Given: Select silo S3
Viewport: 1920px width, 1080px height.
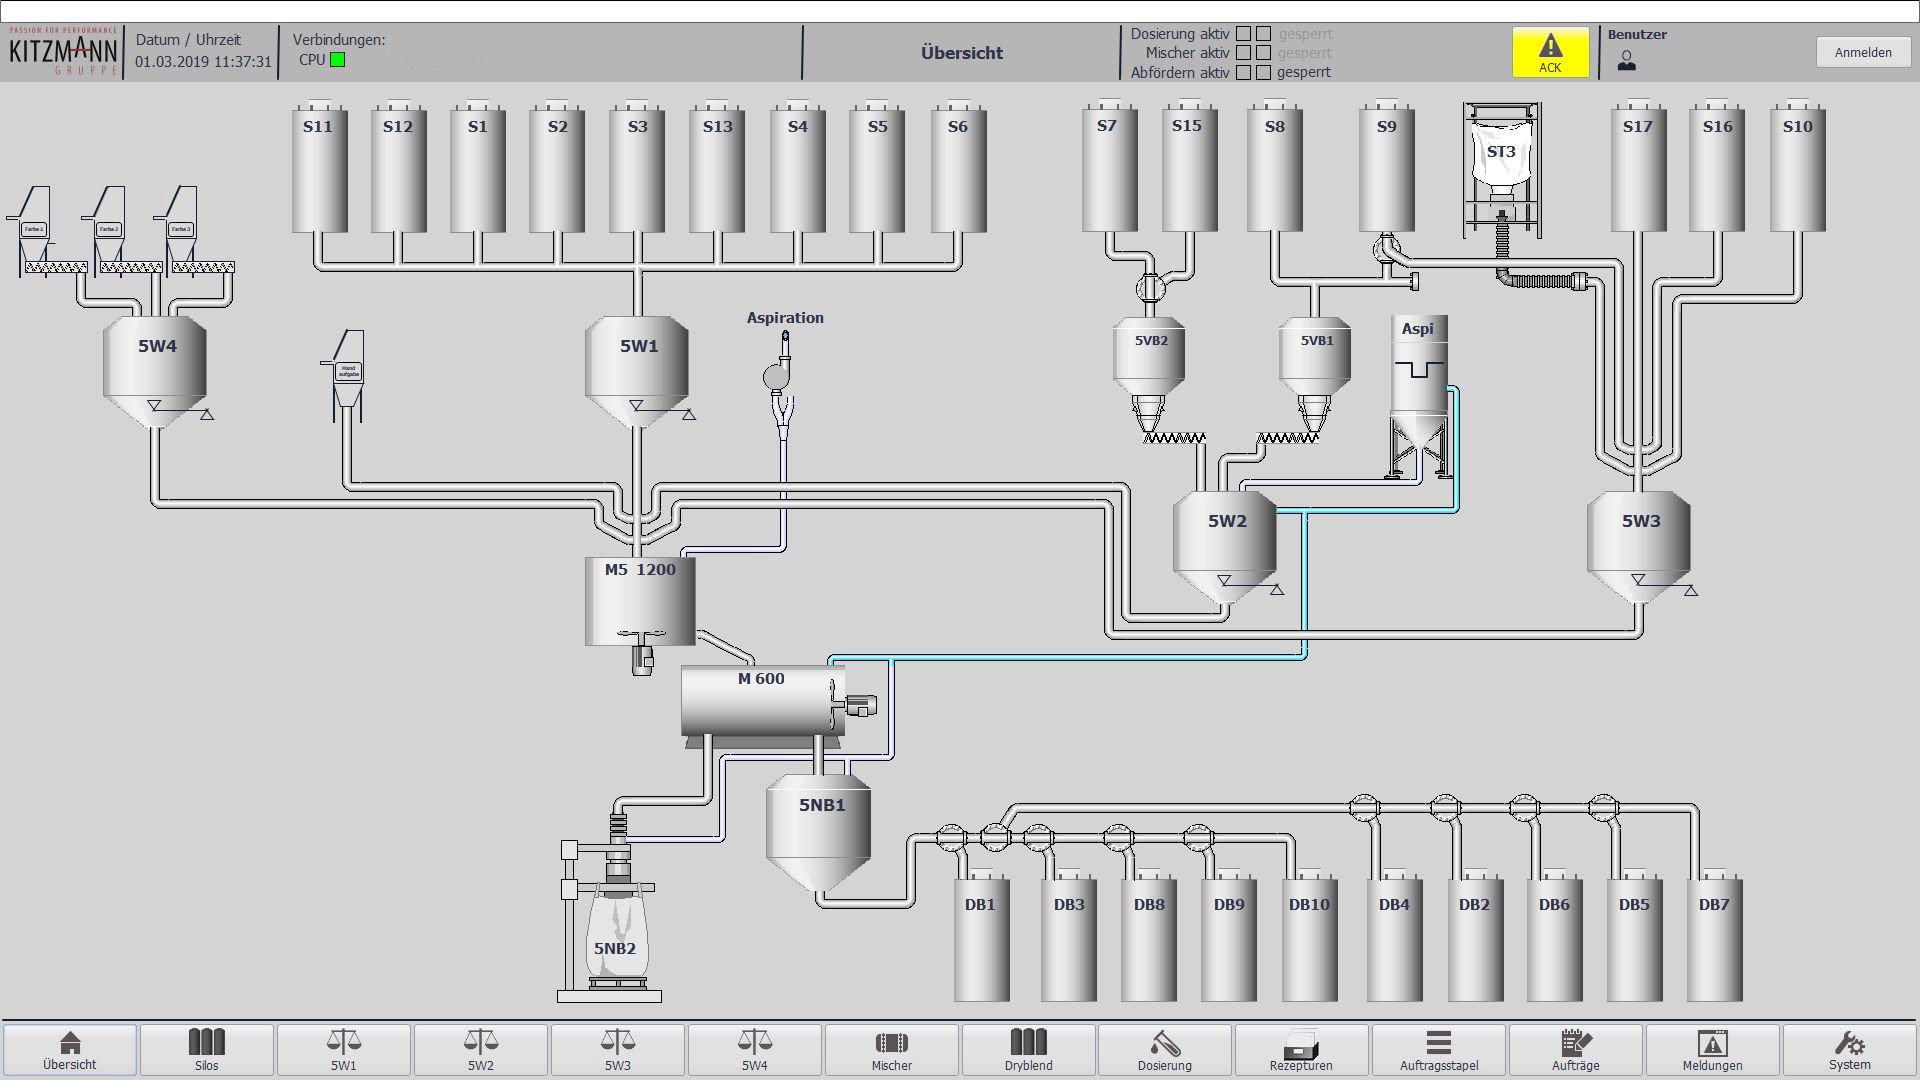Looking at the screenshot, I should click(638, 166).
